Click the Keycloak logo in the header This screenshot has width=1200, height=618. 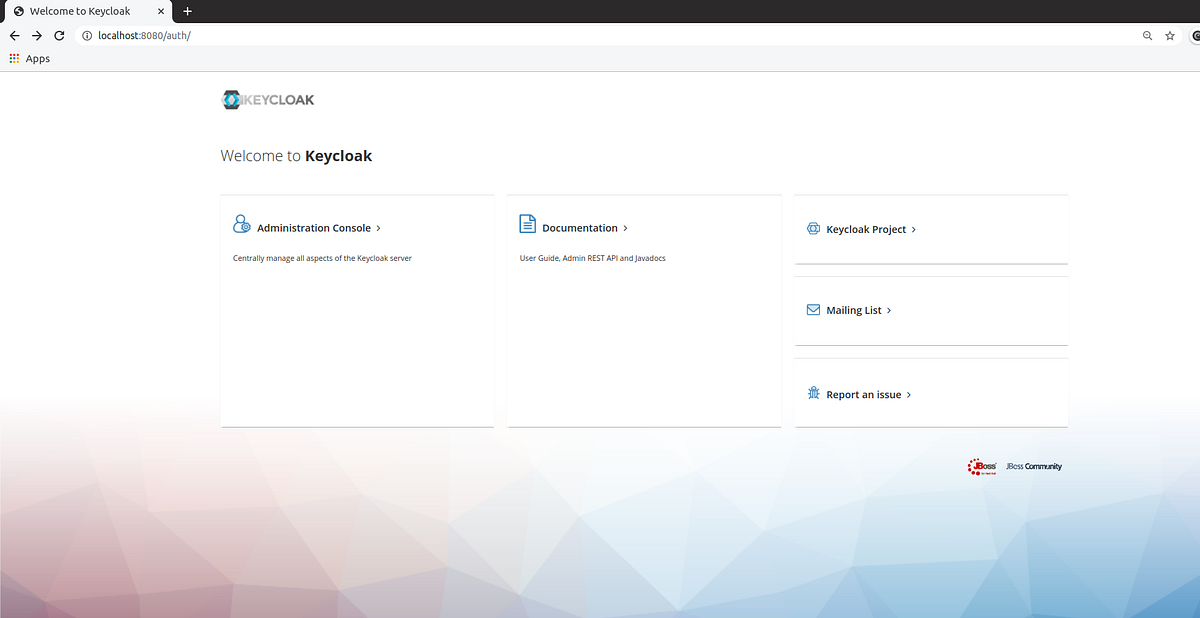point(267,99)
